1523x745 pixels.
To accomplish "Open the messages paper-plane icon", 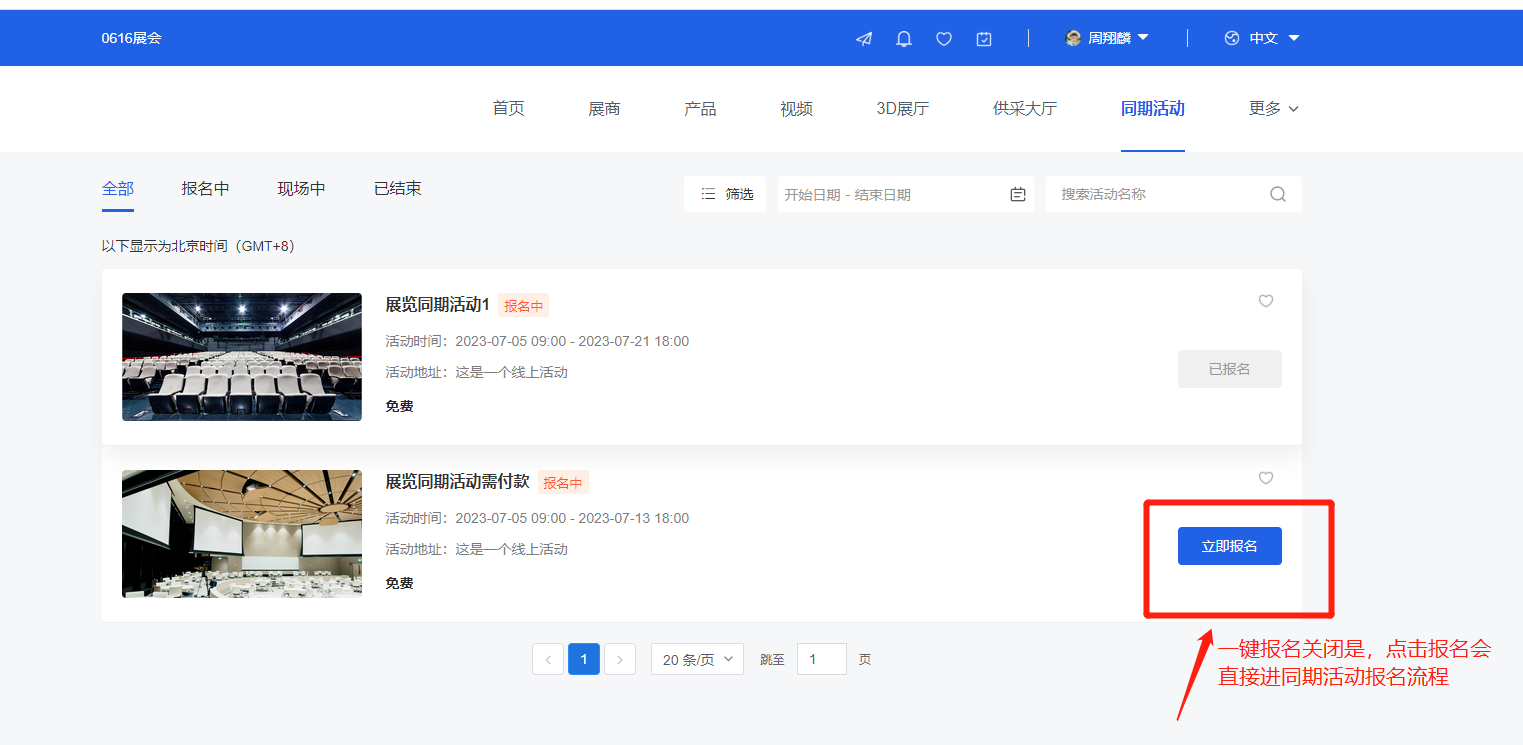I will [863, 38].
